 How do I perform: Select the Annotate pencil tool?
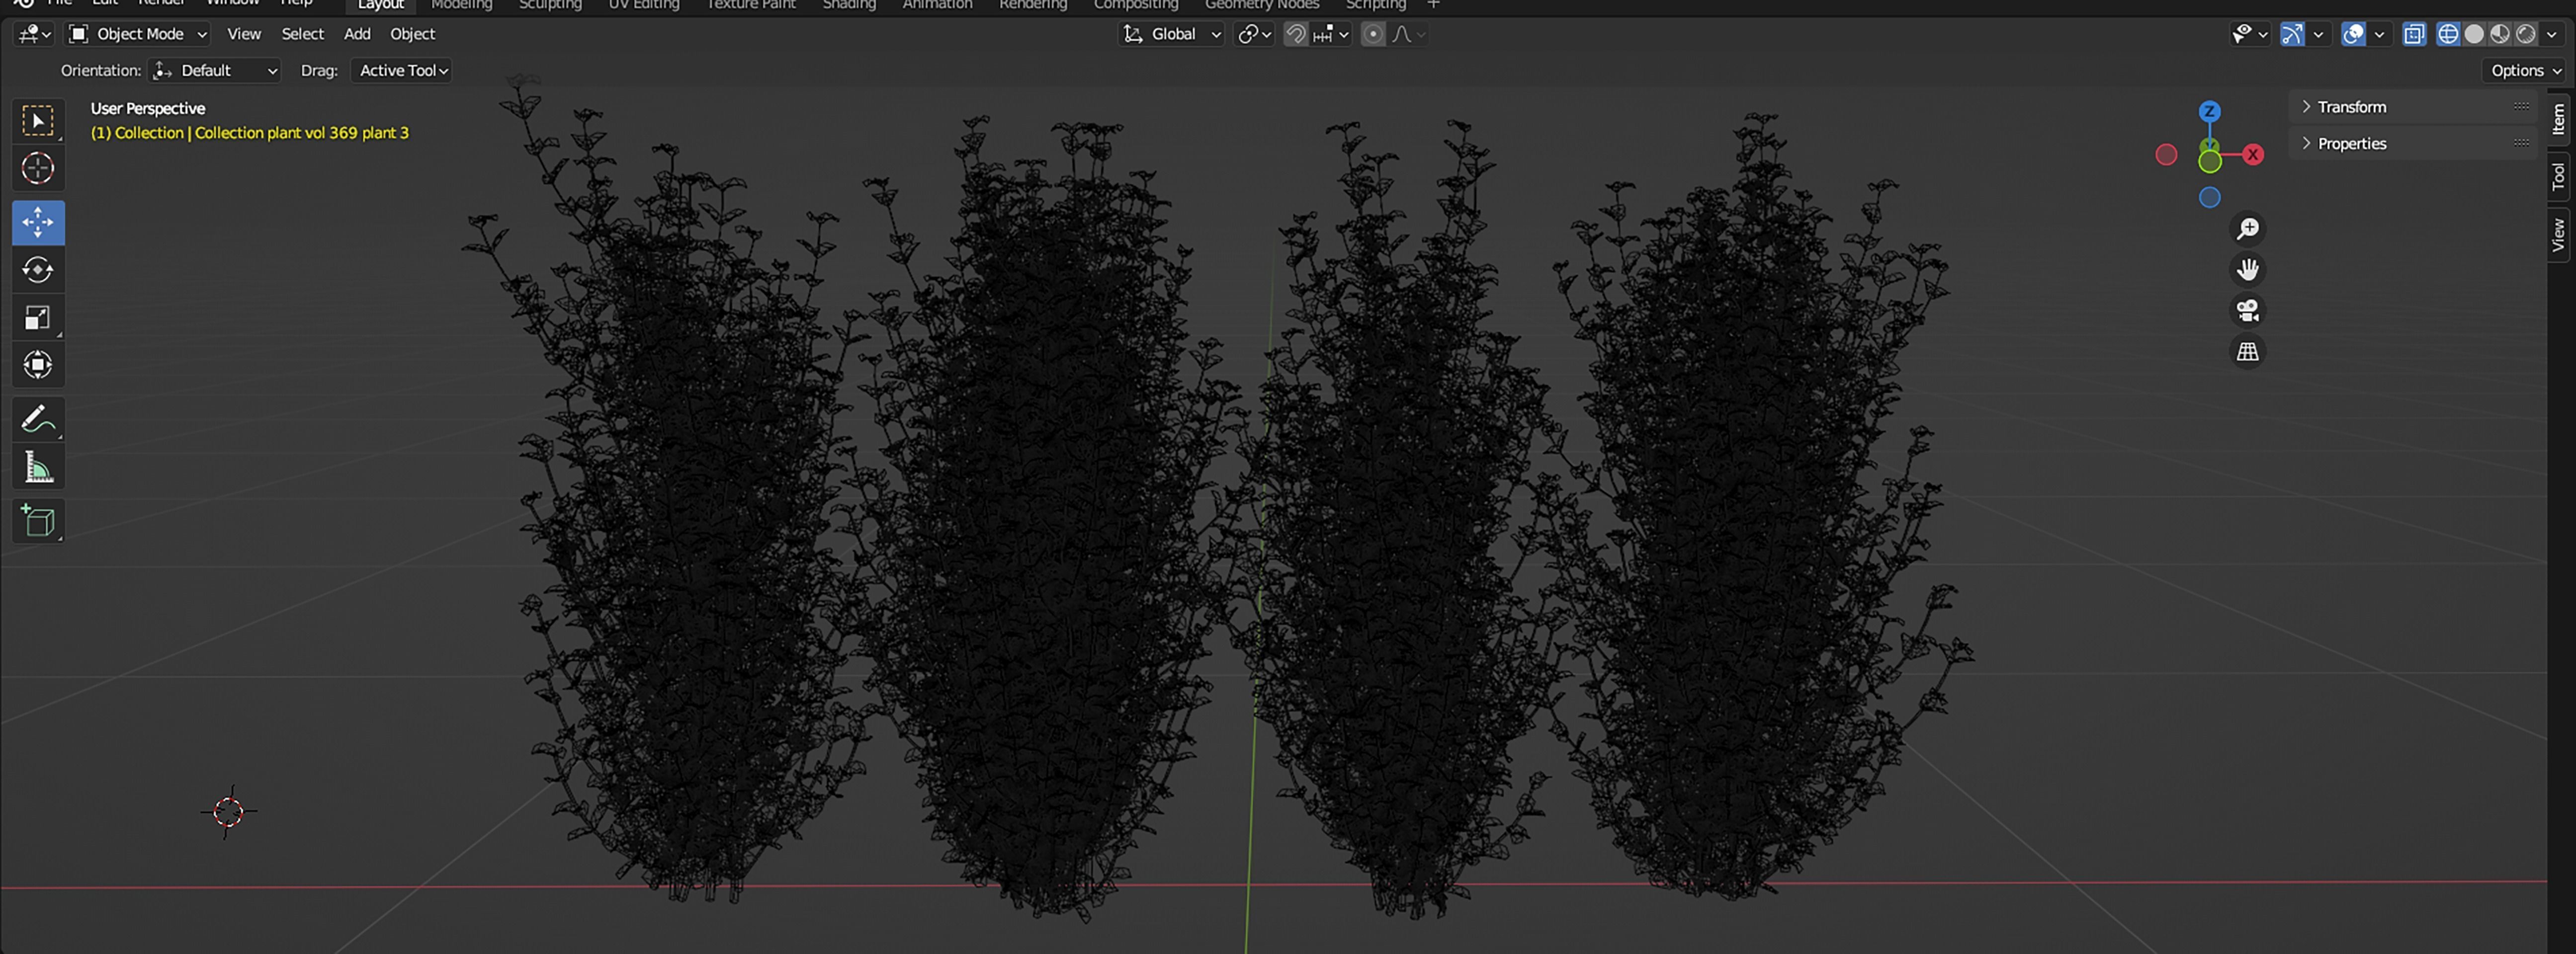click(38, 419)
